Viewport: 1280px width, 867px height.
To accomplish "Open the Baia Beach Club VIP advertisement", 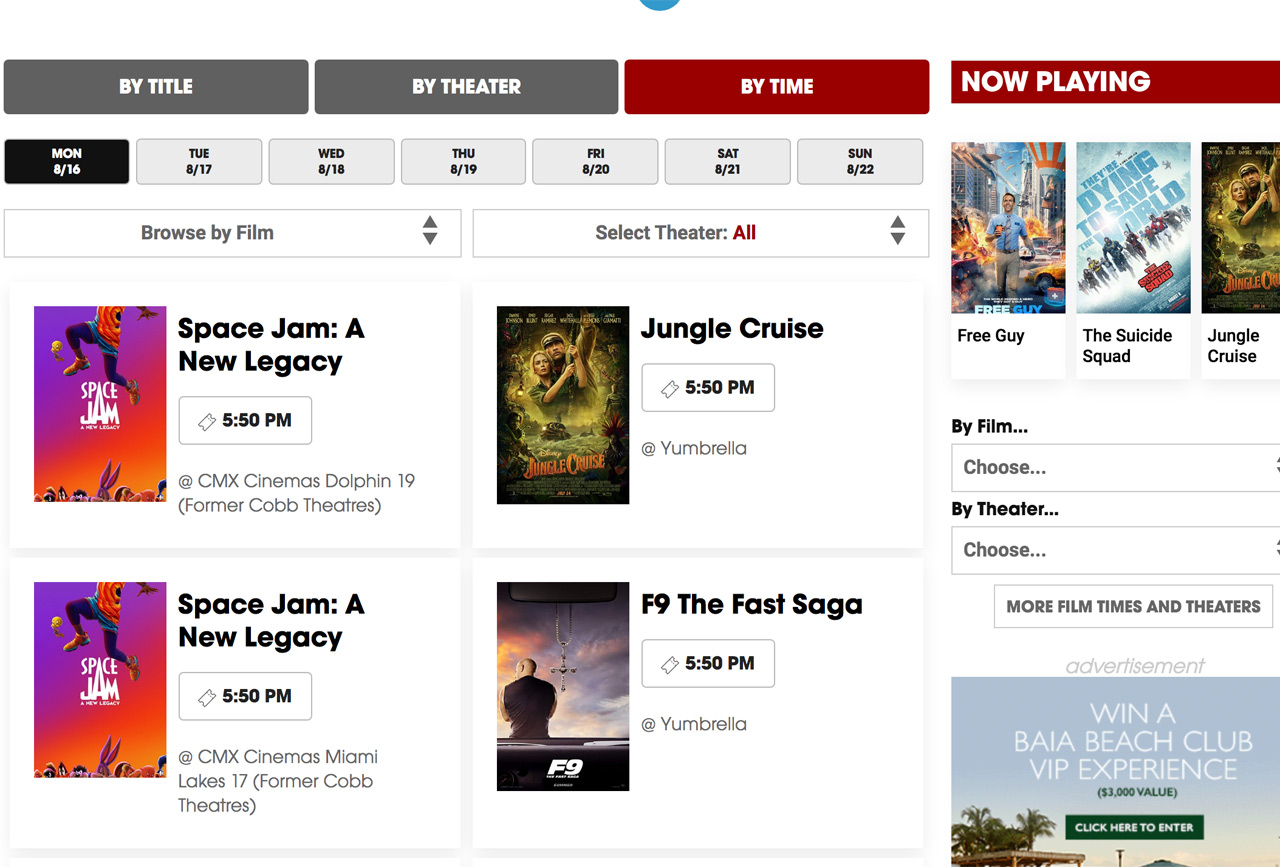I will point(1115,771).
